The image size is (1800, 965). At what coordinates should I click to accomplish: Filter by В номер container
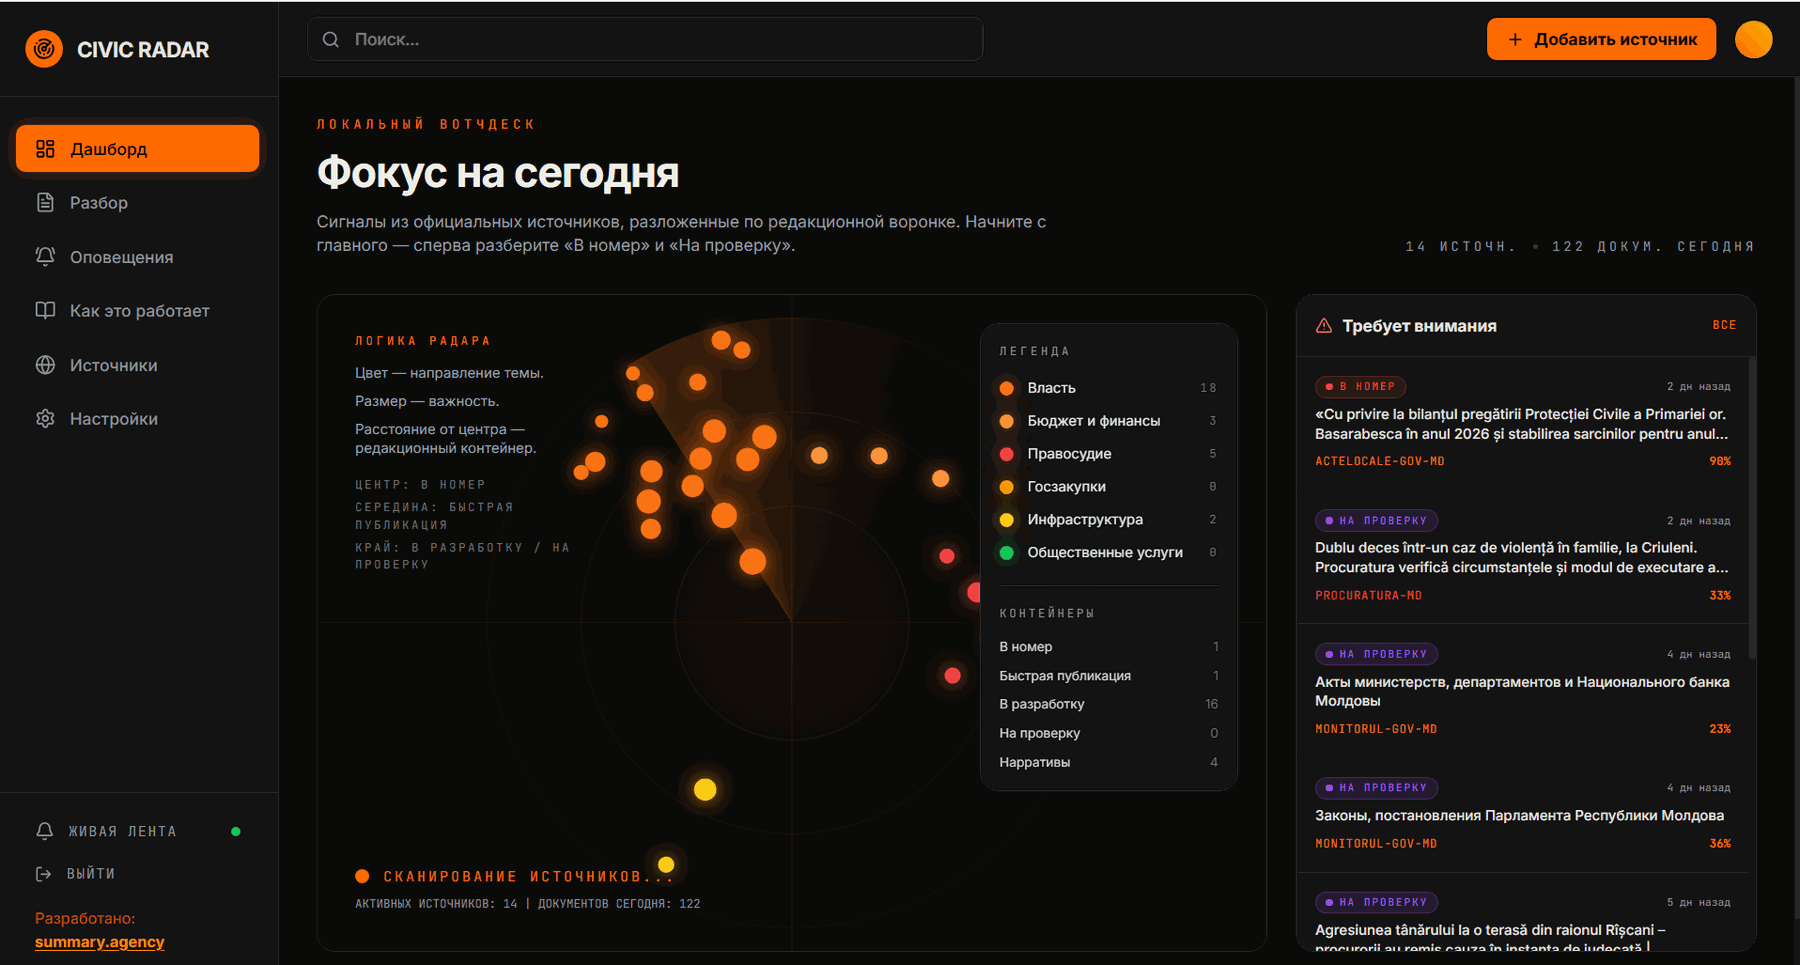click(1108, 647)
